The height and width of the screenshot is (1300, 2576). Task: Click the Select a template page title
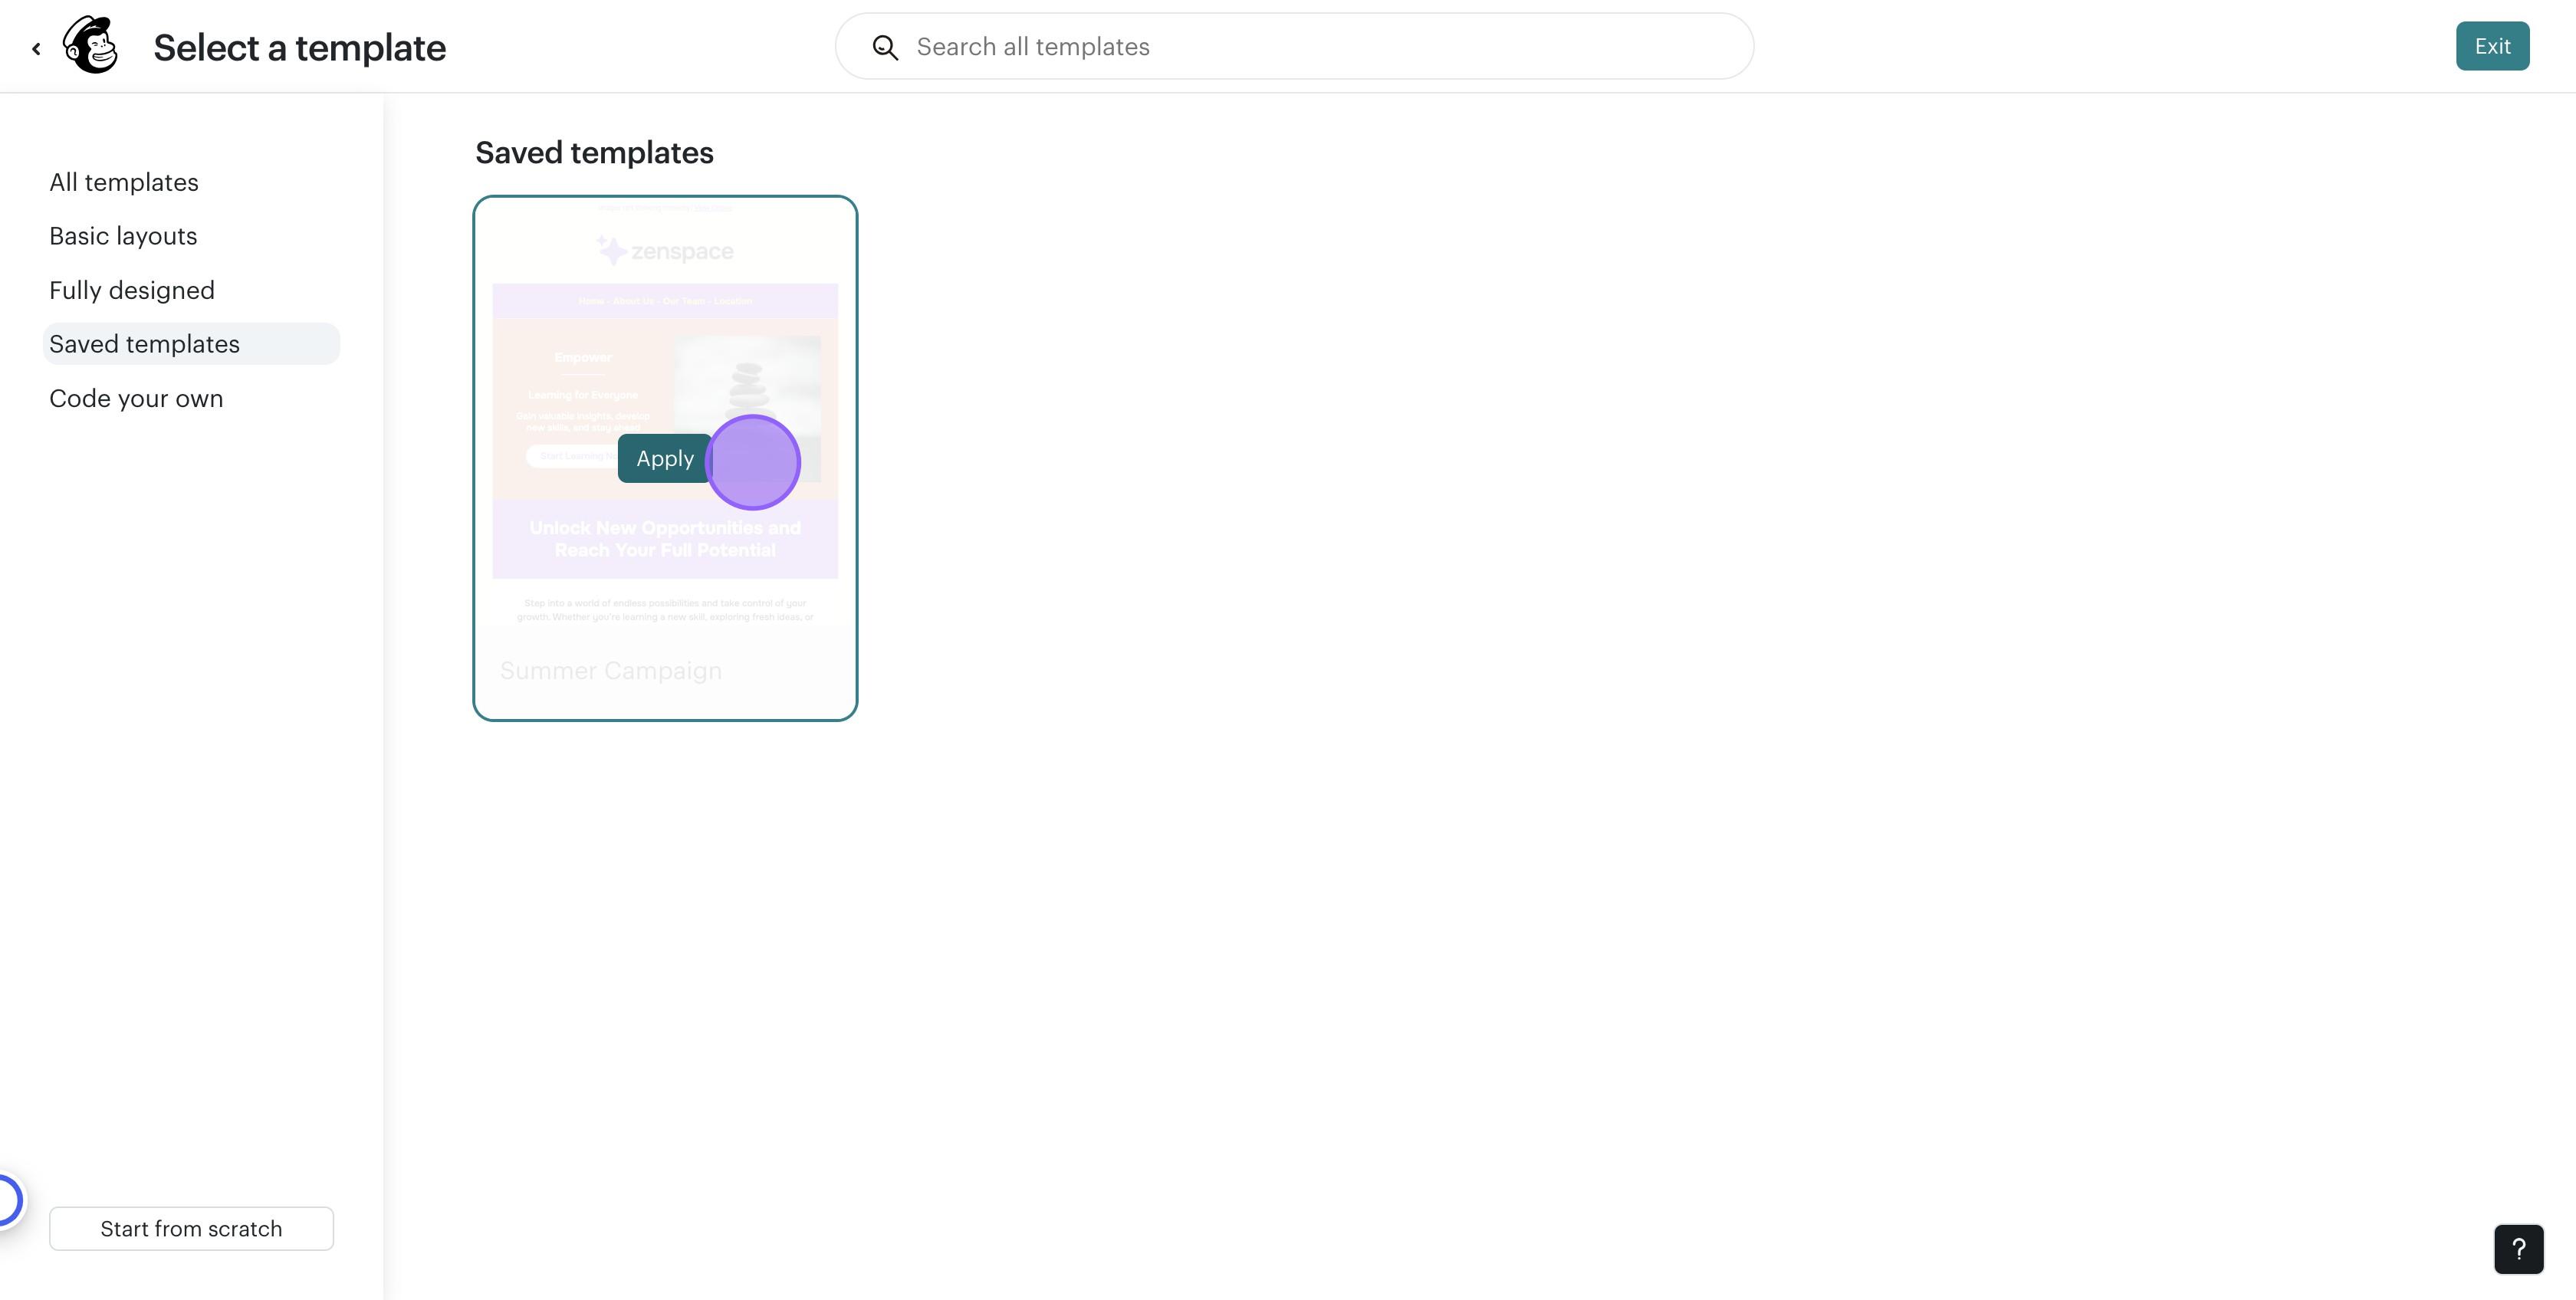tap(299, 47)
